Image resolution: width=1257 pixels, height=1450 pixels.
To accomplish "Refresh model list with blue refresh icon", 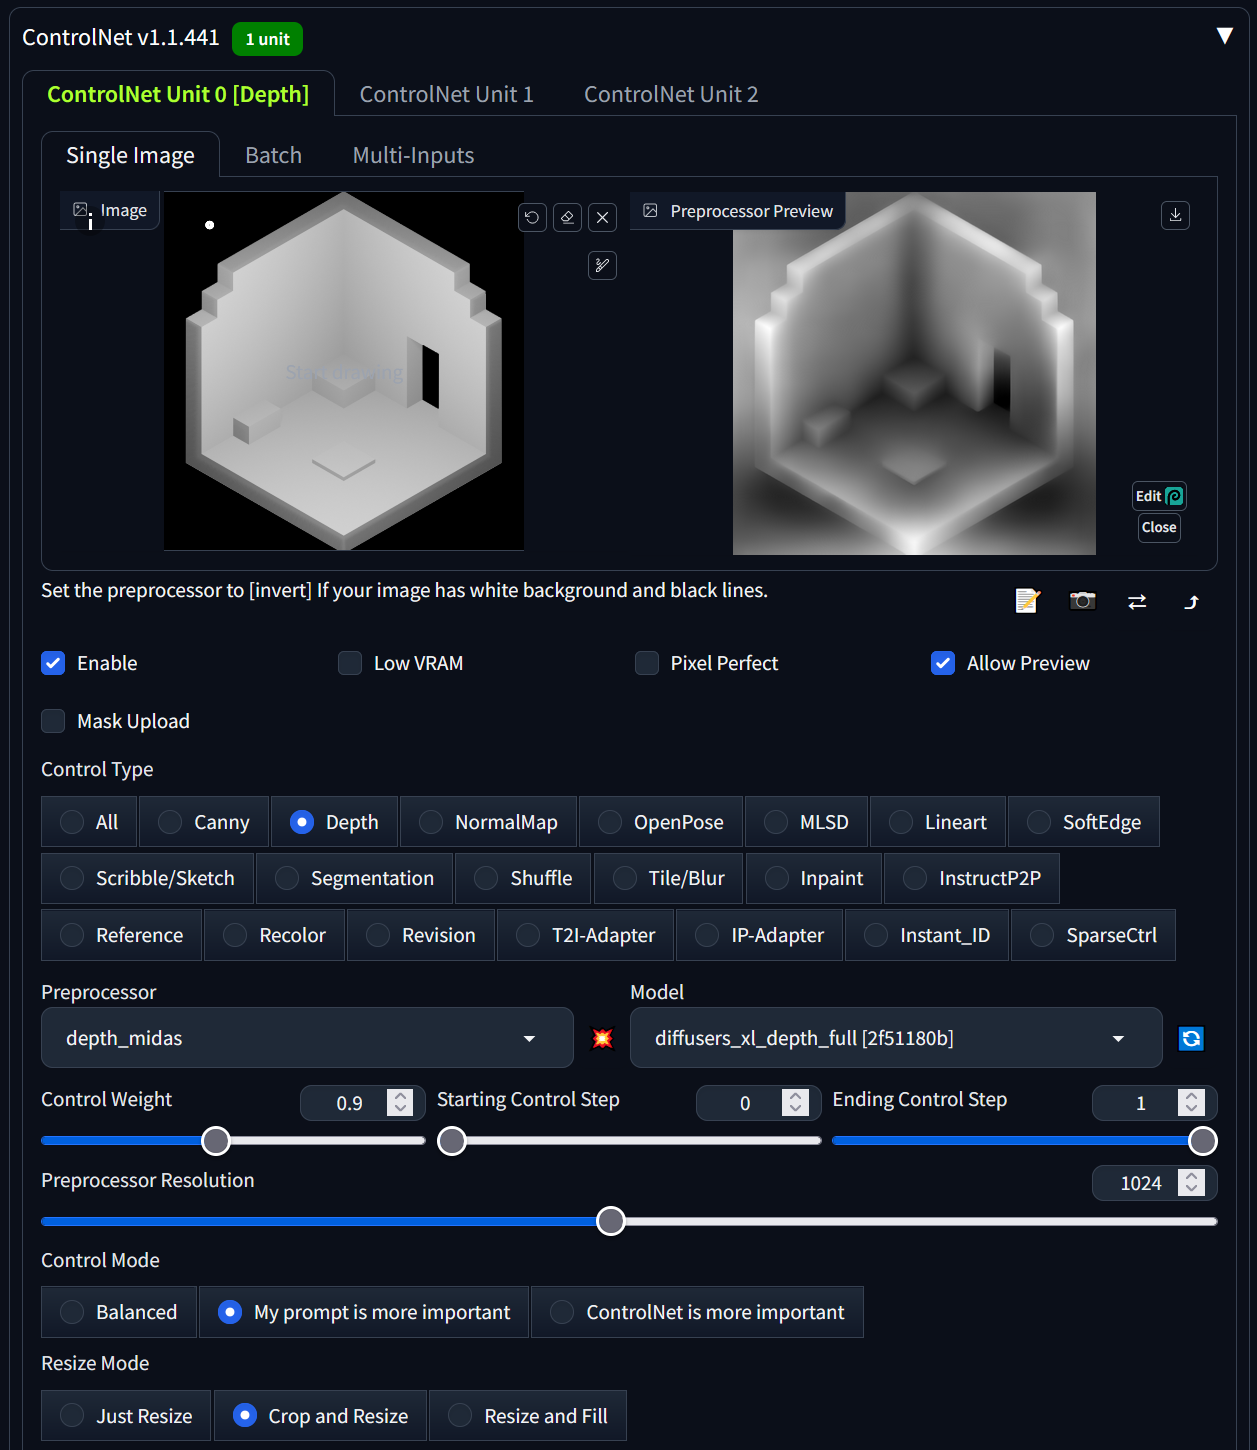I will click(x=1191, y=1038).
